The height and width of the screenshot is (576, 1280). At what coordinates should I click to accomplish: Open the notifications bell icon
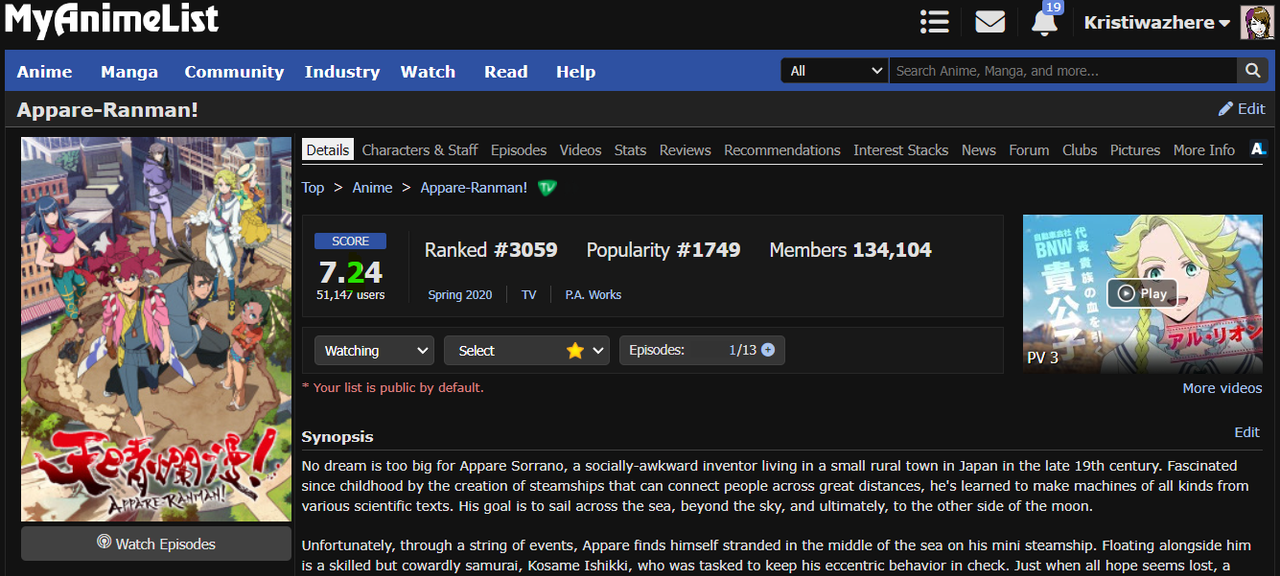[x=1044, y=22]
